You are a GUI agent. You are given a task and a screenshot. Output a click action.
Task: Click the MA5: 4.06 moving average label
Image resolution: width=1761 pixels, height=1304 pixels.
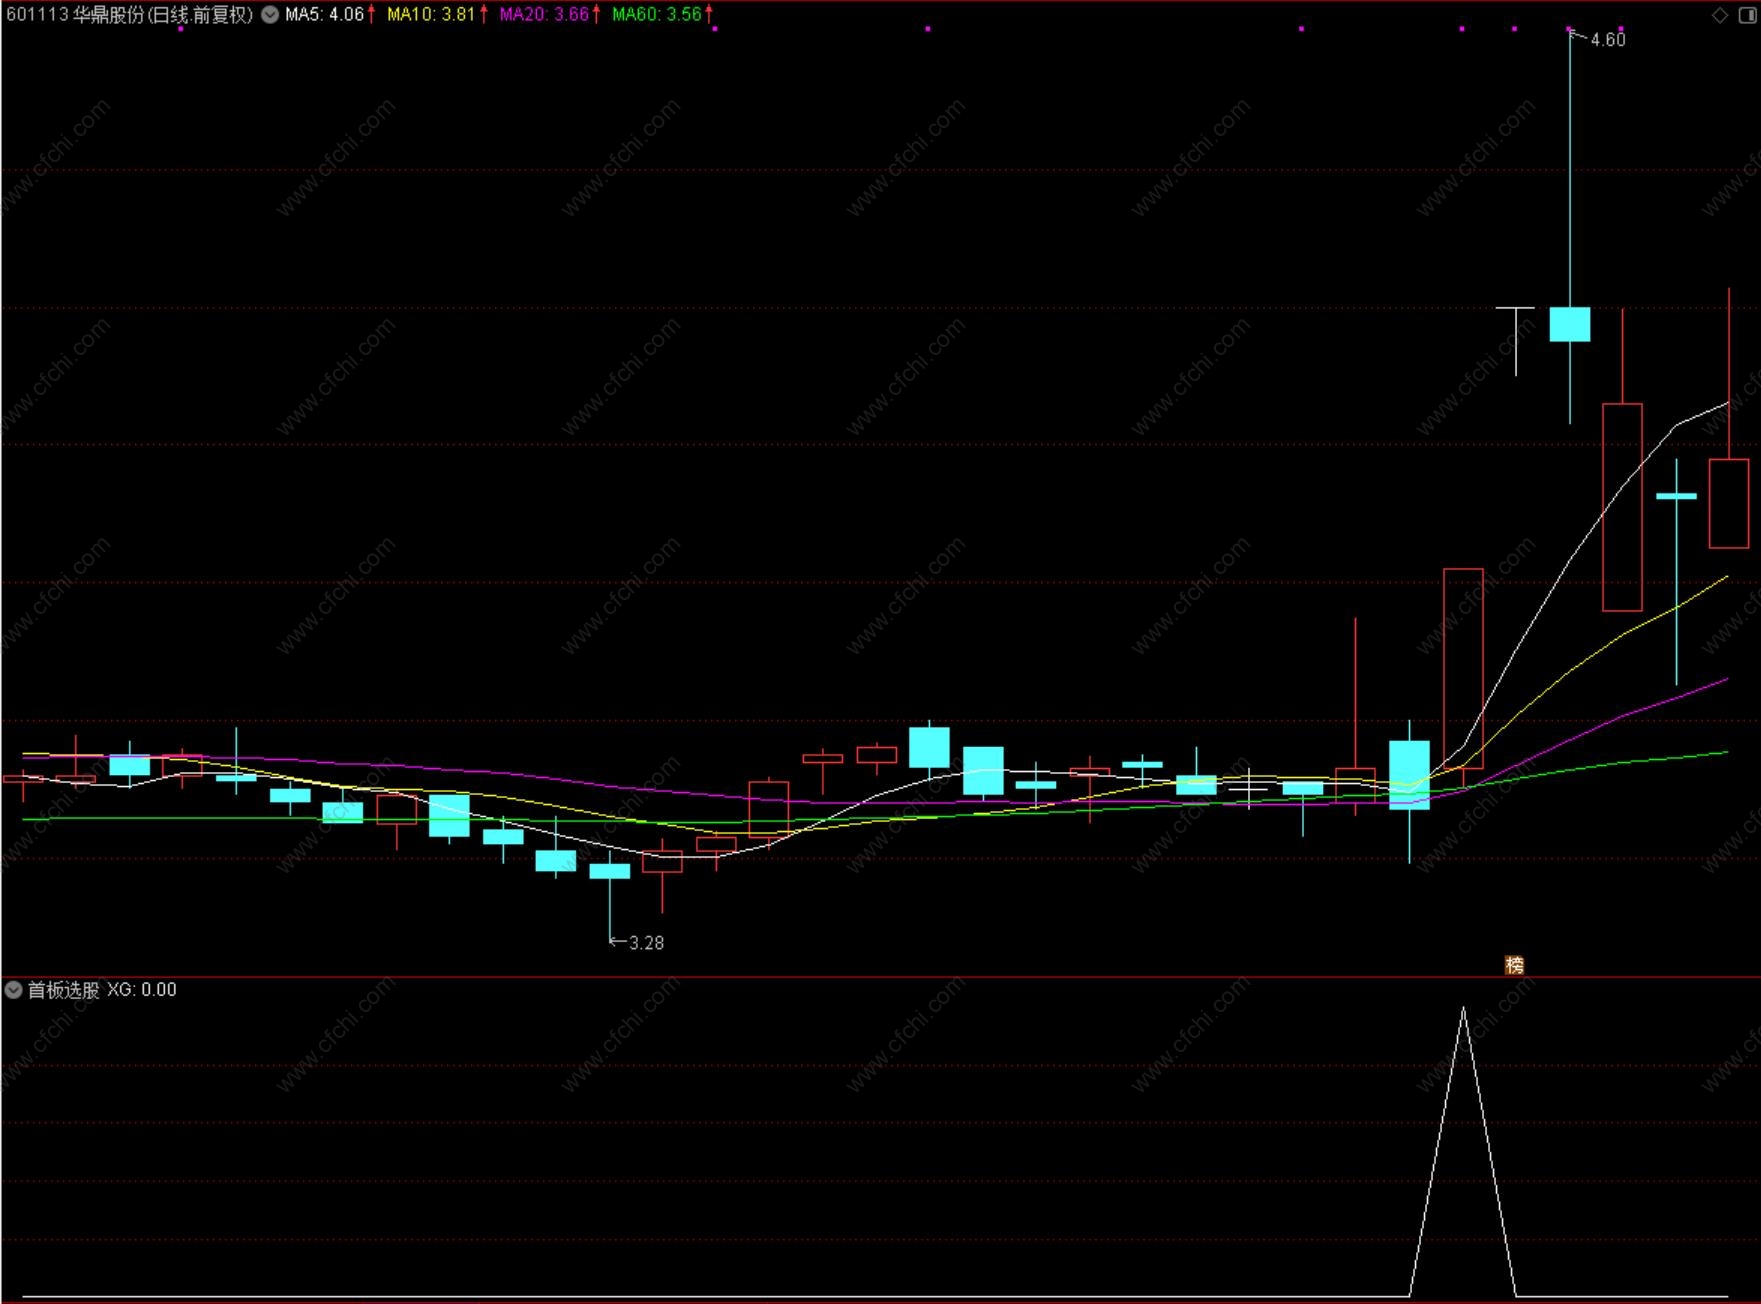point(324,15)
